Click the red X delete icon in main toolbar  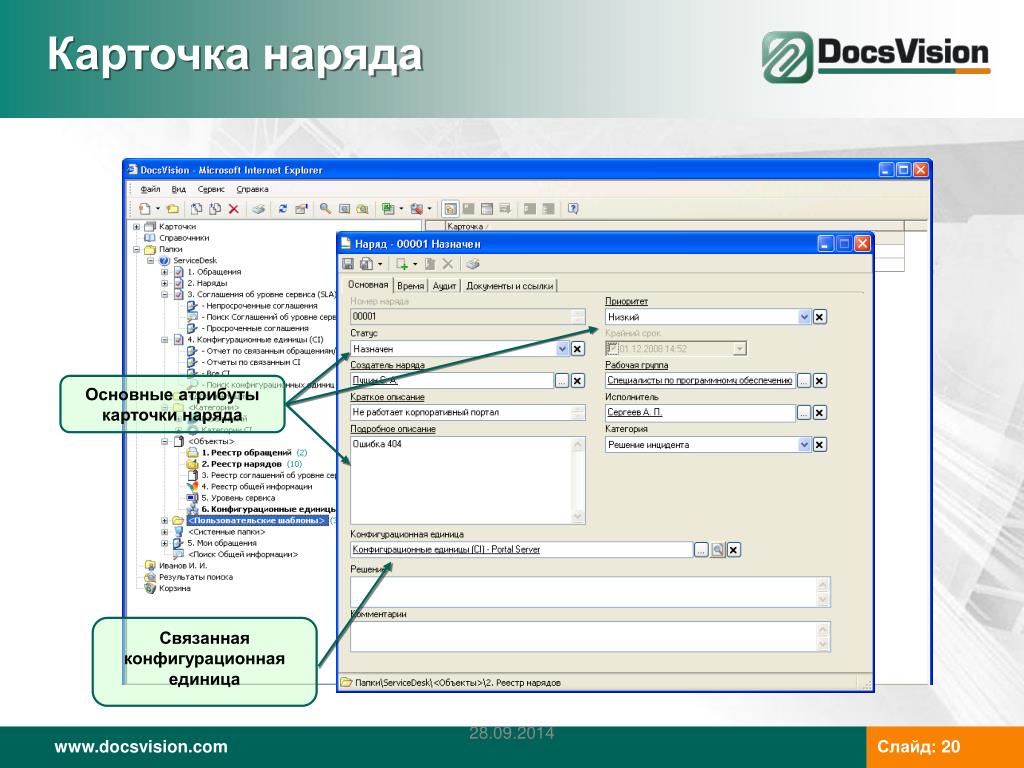tap(233, 209)
